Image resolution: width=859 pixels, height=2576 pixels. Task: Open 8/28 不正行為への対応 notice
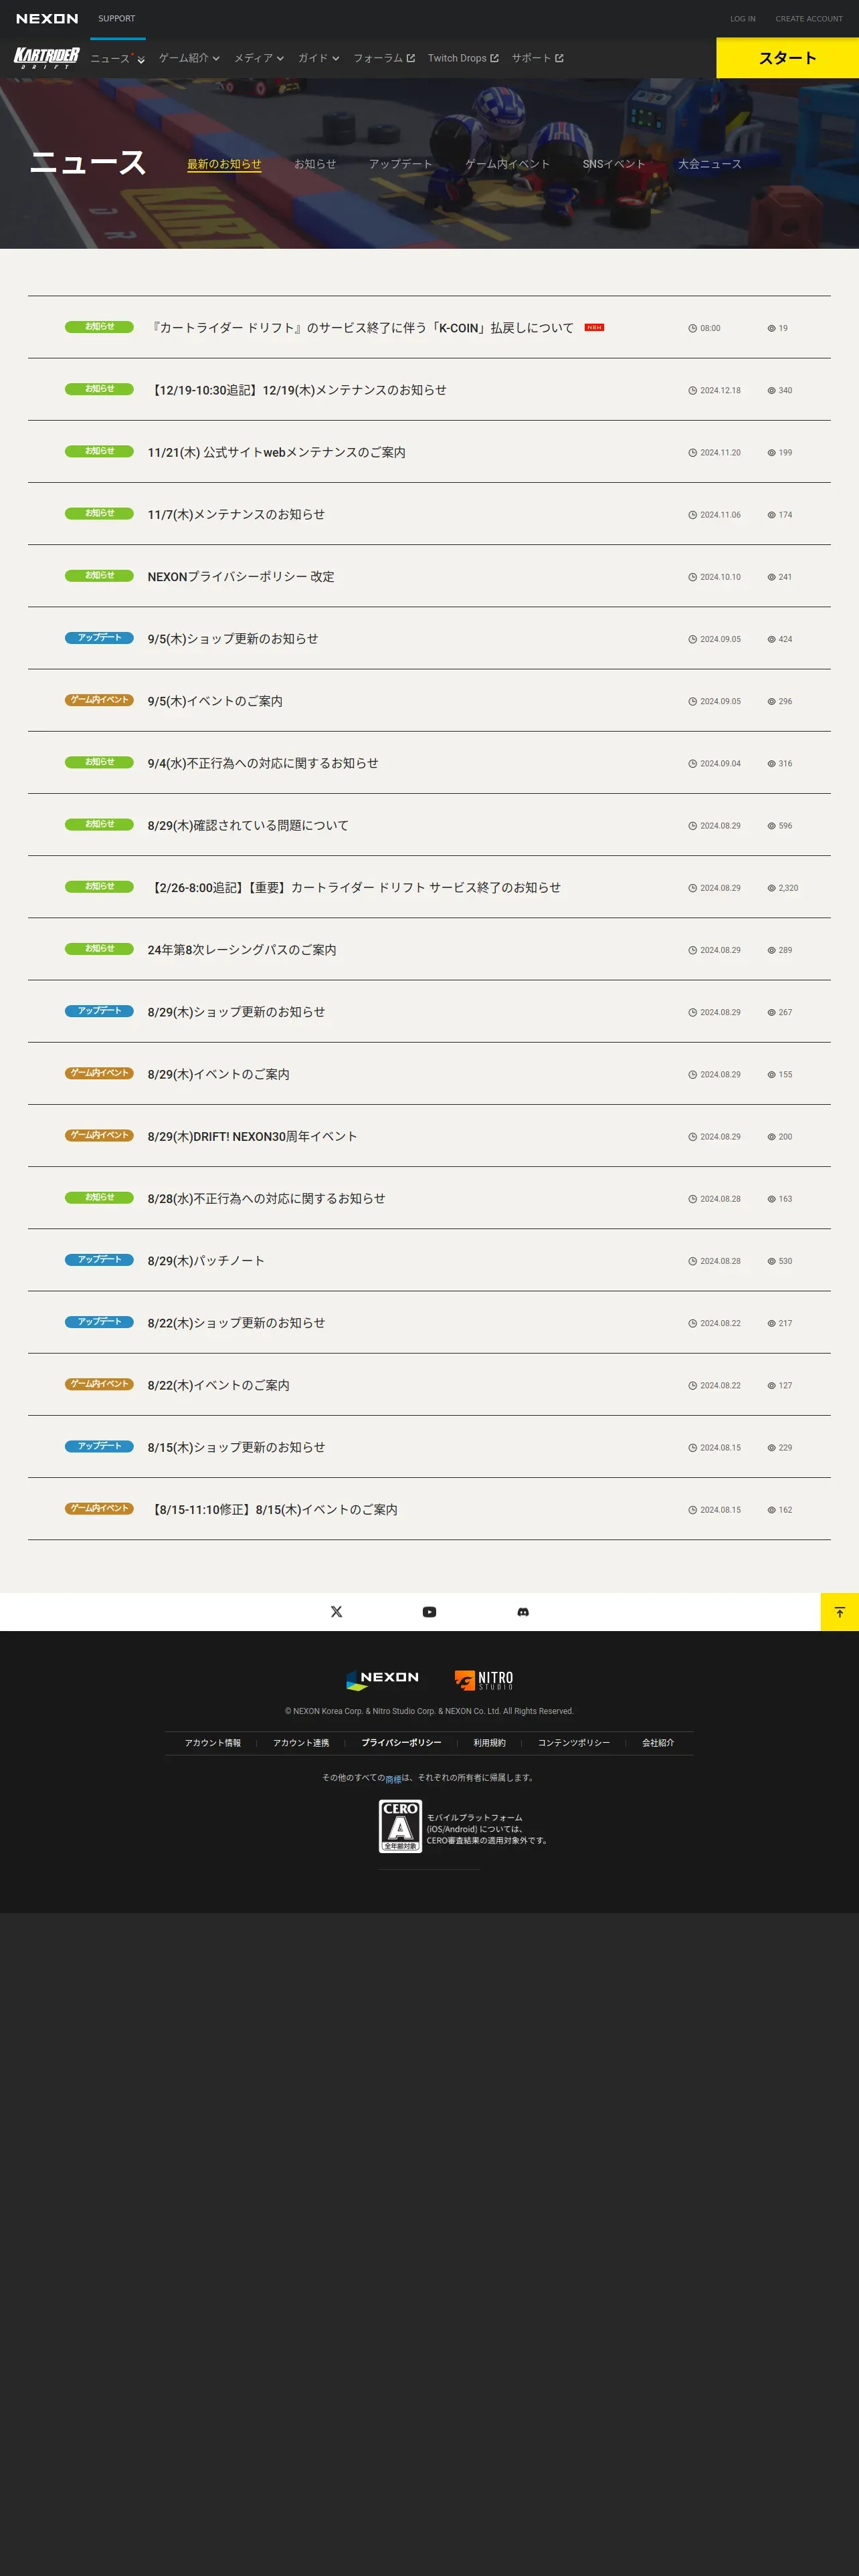point(266,1198)
